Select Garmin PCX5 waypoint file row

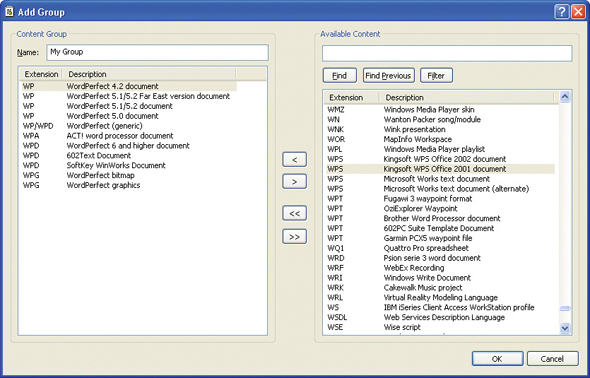click(x=440, y=238)
